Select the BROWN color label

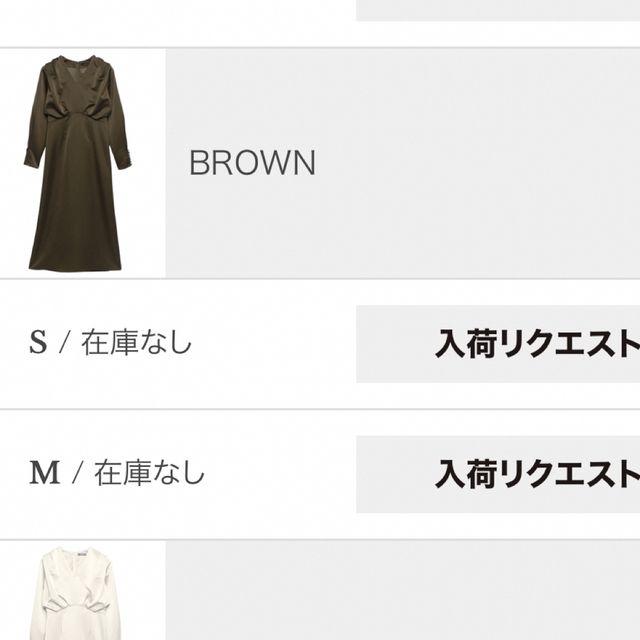pyautogui.click(x=252, y=162)
